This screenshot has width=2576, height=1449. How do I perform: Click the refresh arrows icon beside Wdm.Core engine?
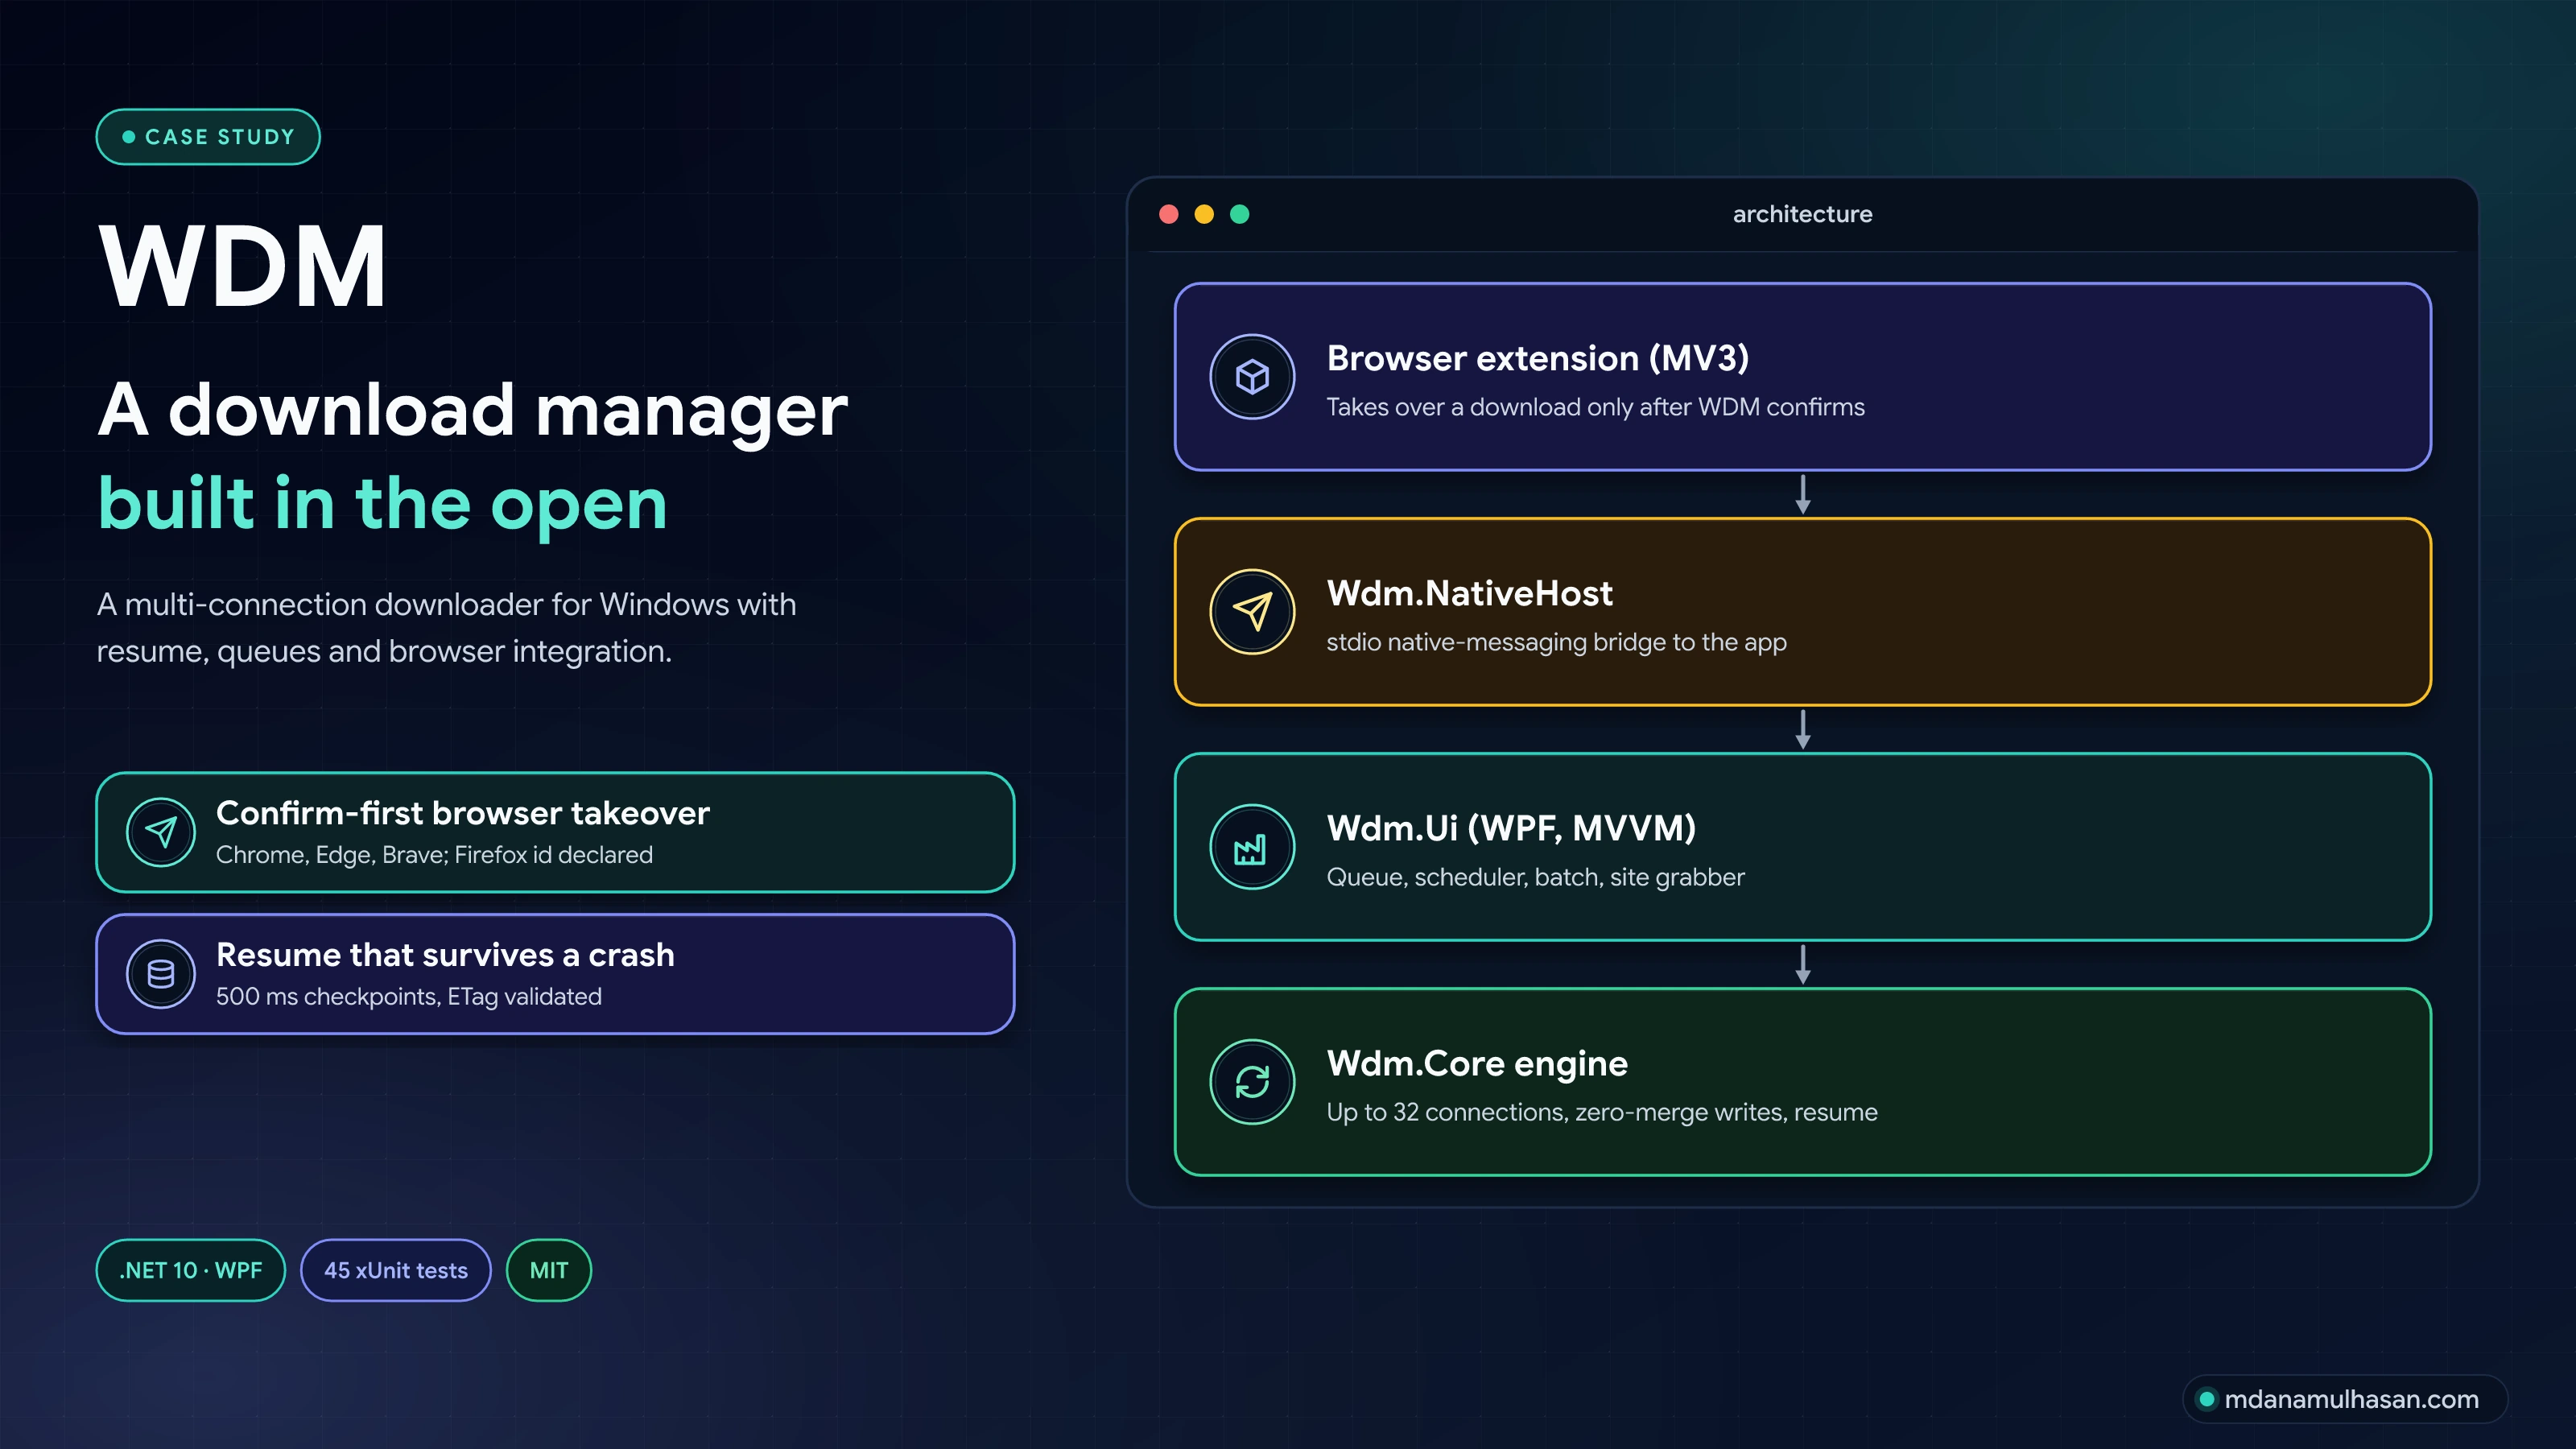[1252, 1082]
